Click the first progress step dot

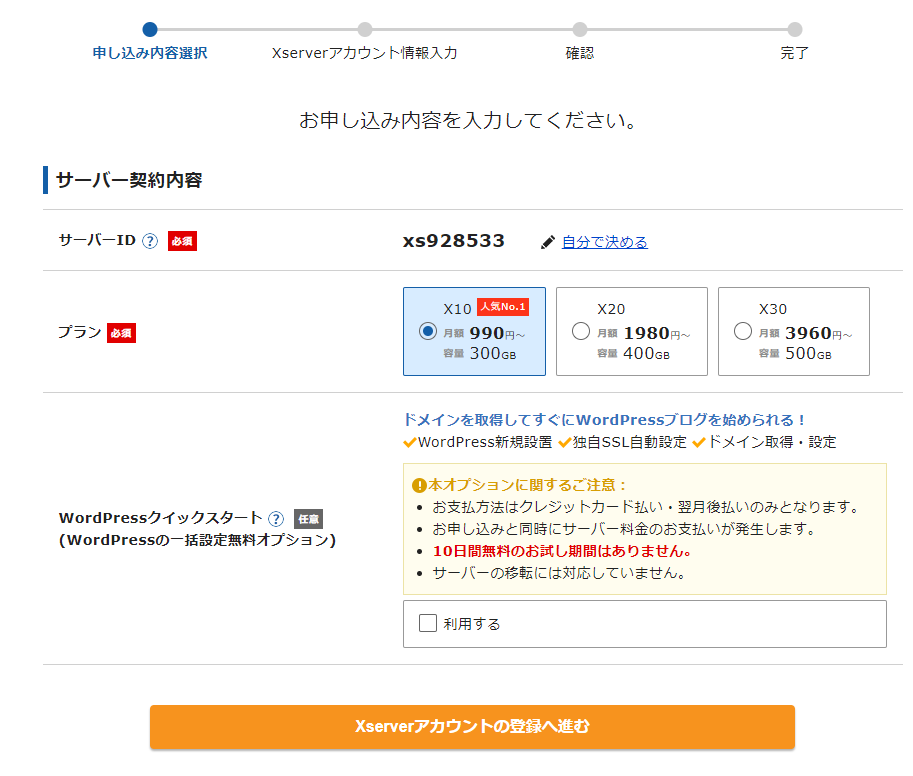tap(150, 29)
